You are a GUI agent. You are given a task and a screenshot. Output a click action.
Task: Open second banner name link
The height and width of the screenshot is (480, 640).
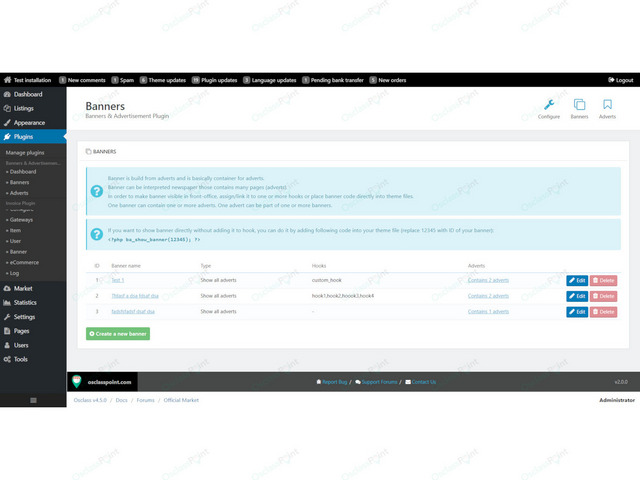135,296
